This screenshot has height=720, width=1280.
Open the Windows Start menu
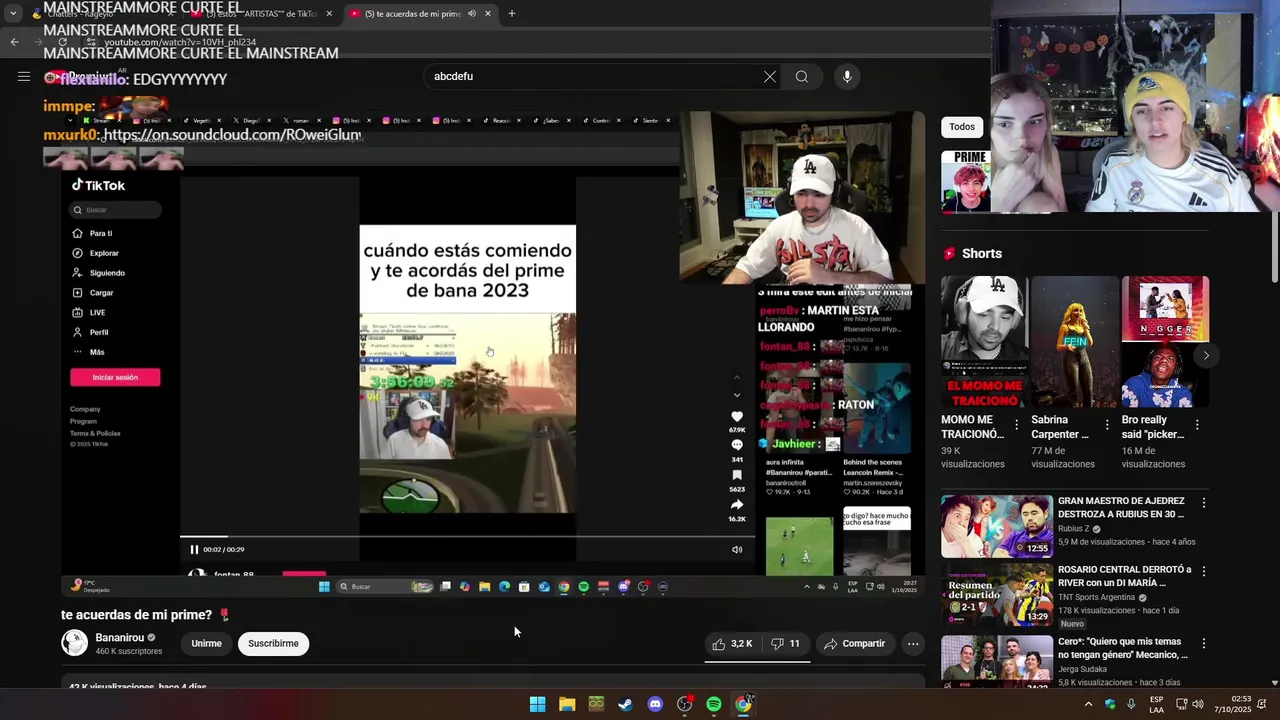tap(537, 704)
